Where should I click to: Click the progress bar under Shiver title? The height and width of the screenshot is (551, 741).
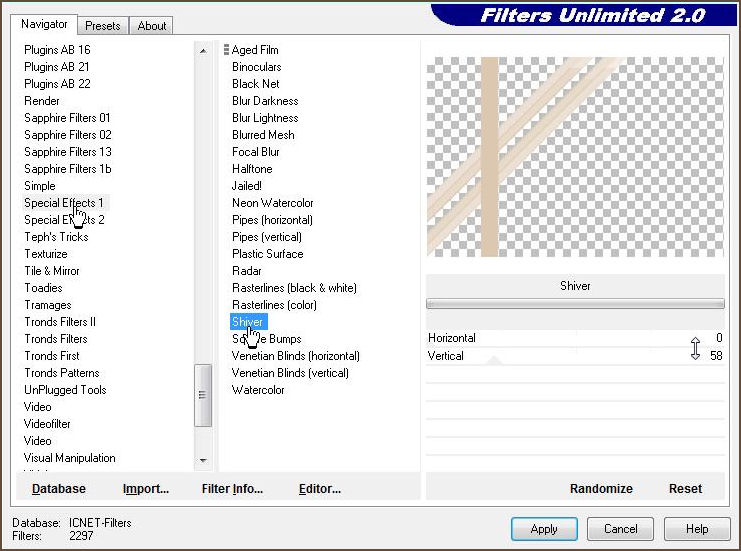click(x=575, y=303)
